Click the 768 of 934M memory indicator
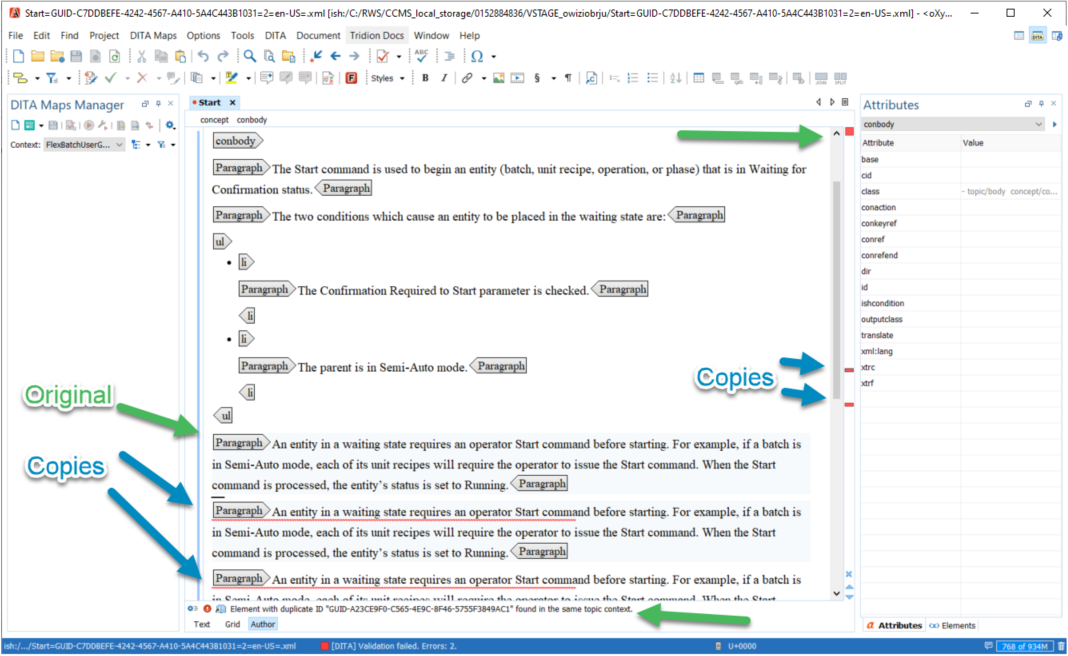Image resolution: width=1068 pixels, height=656 pixels. click(x=1026, y=645)
